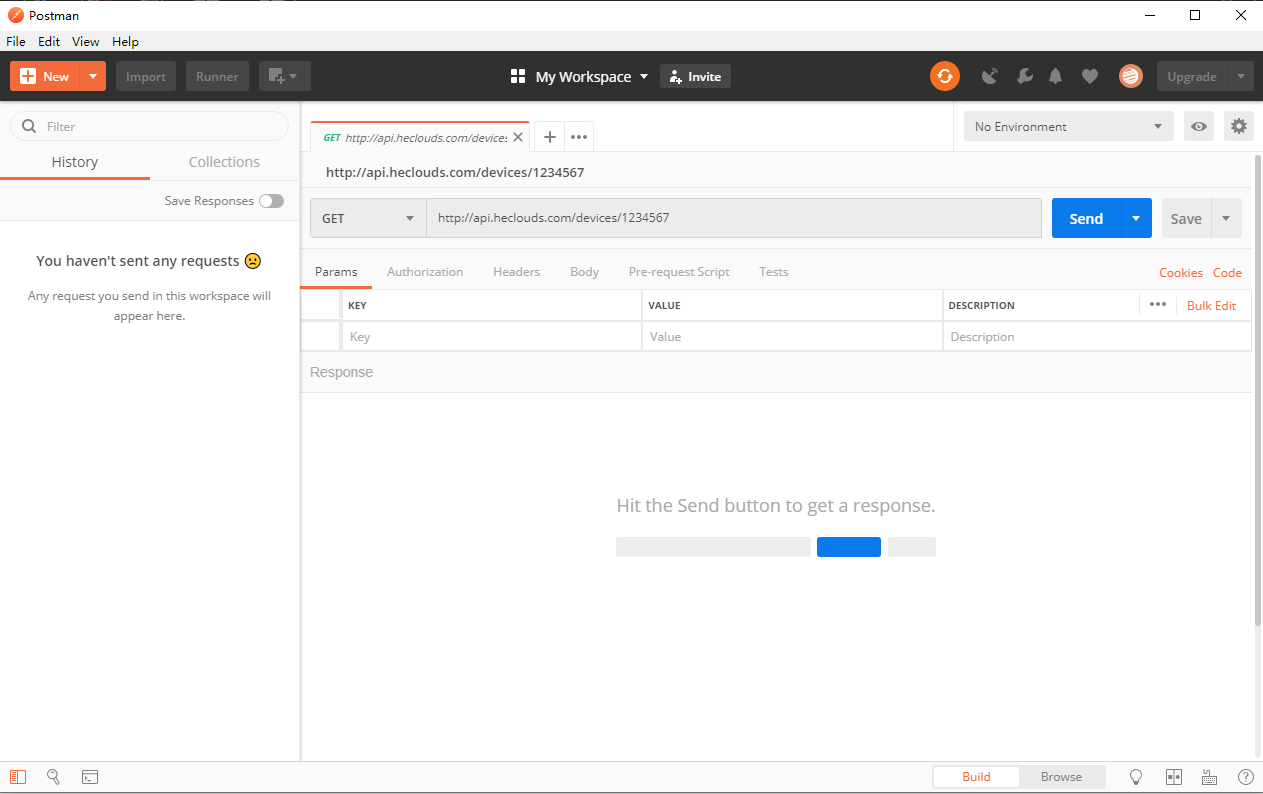Click the Runner button
Image resolution: width=1263 pixels, height=794 pixels.
pyautogui.click(x=217, y=76)
